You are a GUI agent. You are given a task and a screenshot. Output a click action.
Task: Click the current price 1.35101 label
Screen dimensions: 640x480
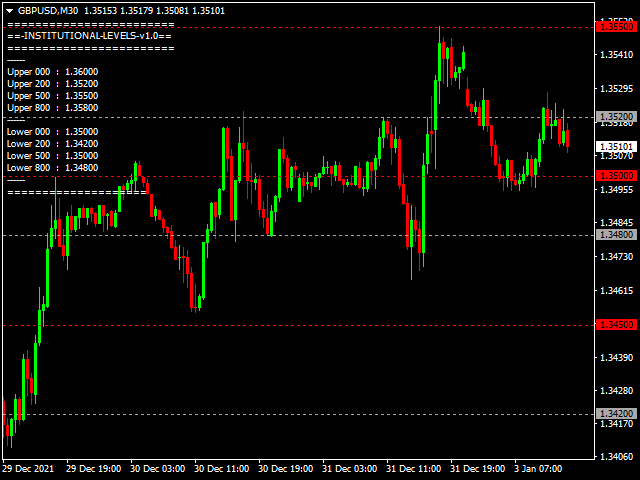[616, 147]
